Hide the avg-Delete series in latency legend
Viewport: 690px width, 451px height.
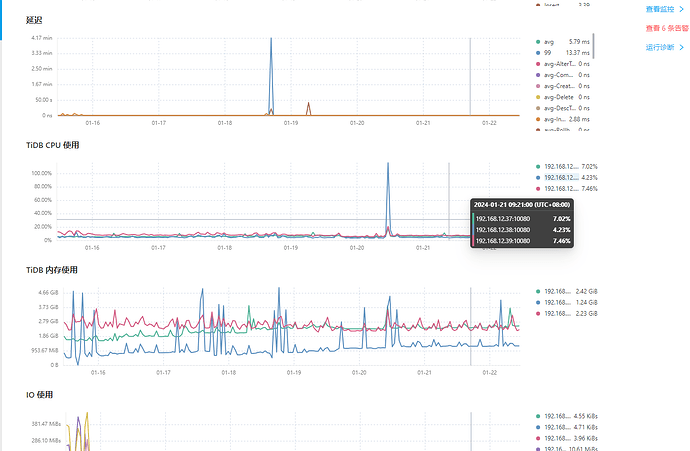(x=560, y=96)
